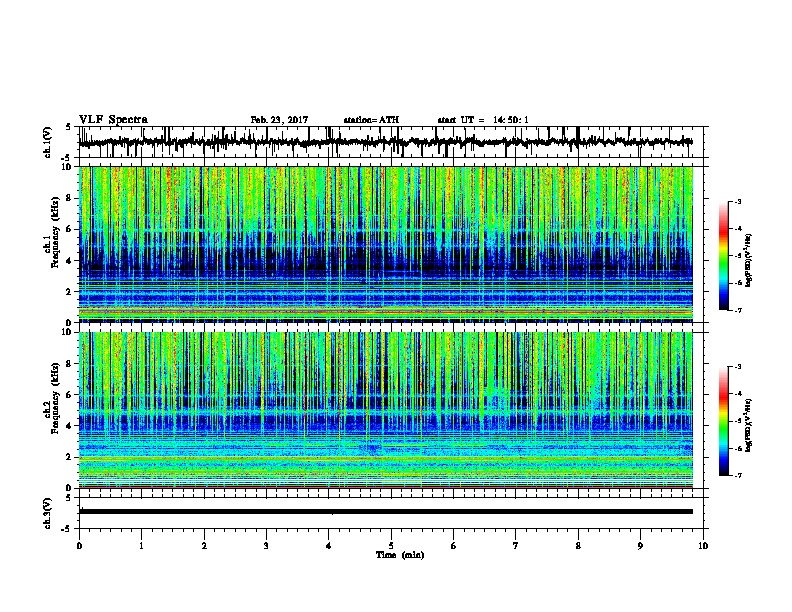Click the ch.1 spectrogram color scale bar
The image size is (792, 612).
724,256
